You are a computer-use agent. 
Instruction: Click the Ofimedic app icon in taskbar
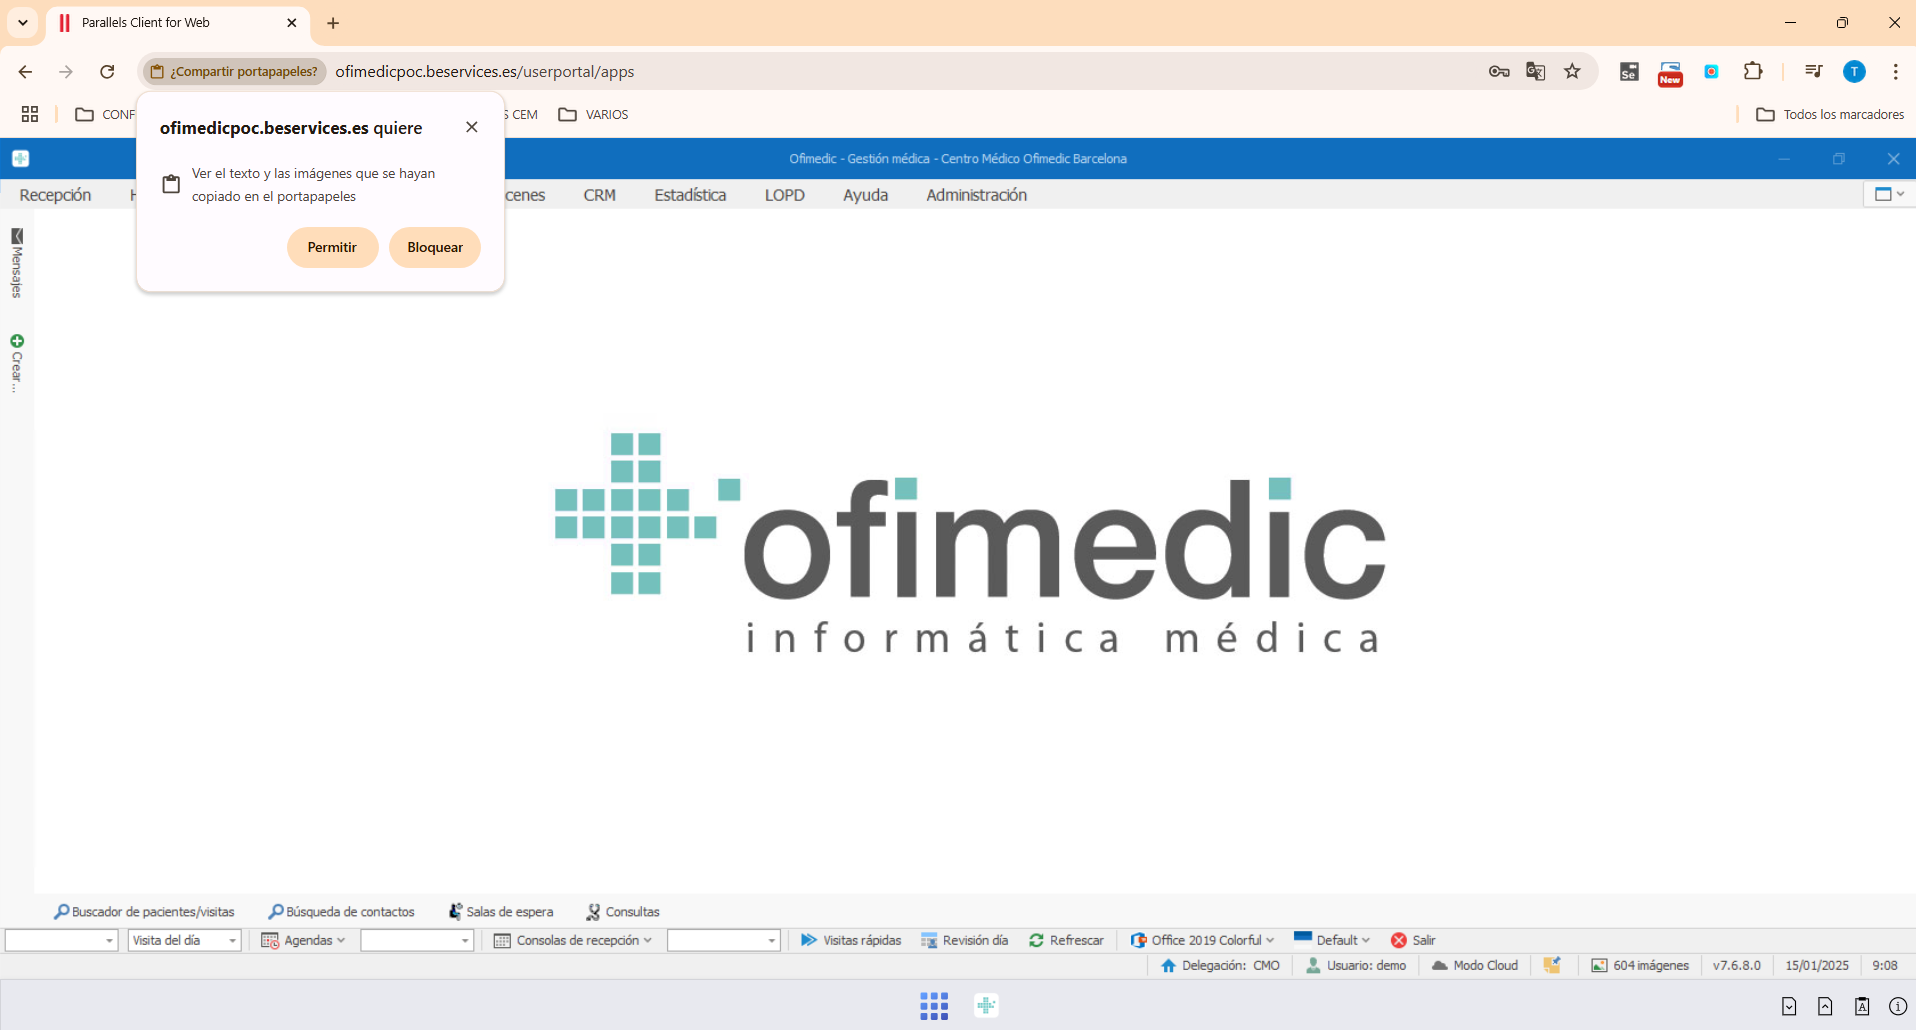tap(986, 1006)
